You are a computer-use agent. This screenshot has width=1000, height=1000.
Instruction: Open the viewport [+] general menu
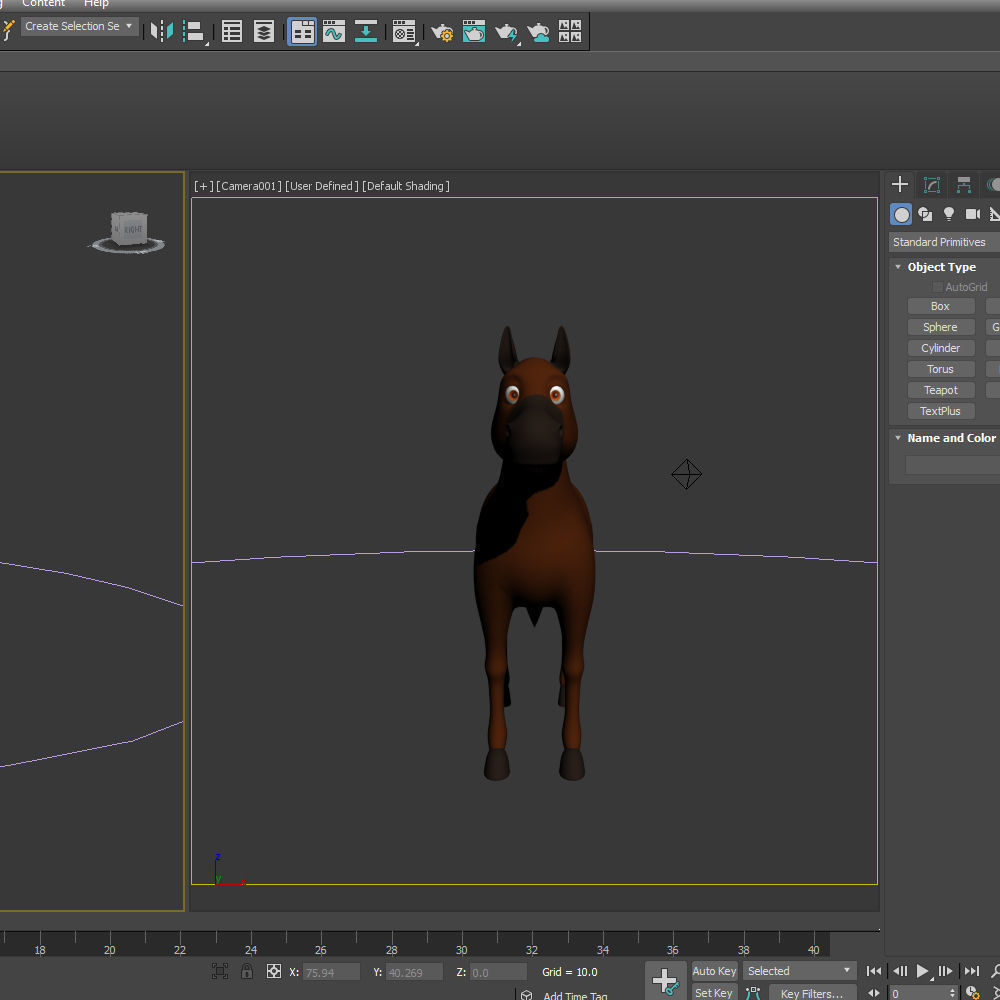point(203,186)
